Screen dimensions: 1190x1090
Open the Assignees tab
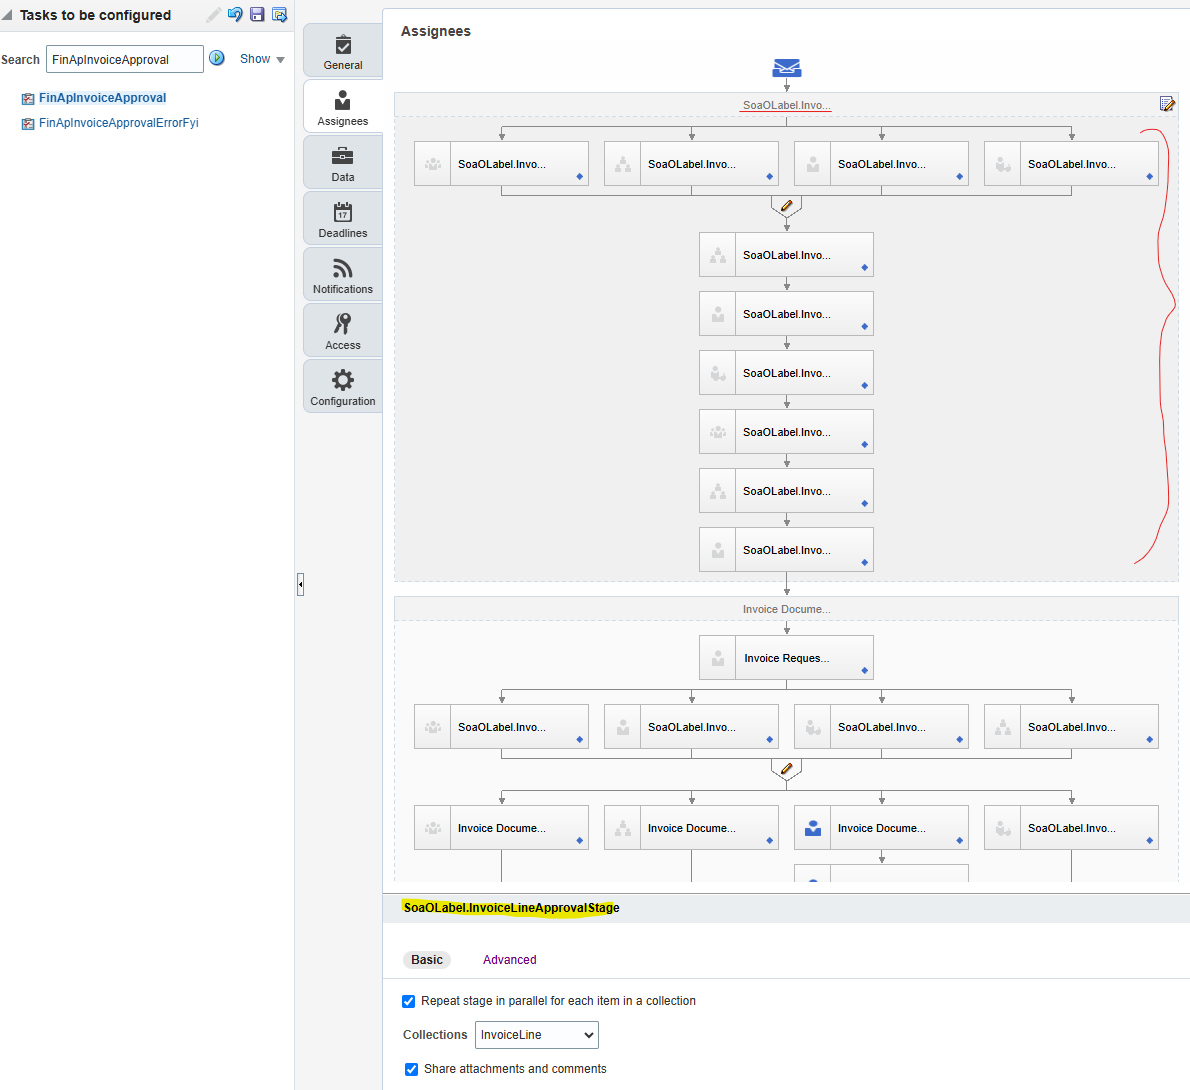(x=343, y=106)
